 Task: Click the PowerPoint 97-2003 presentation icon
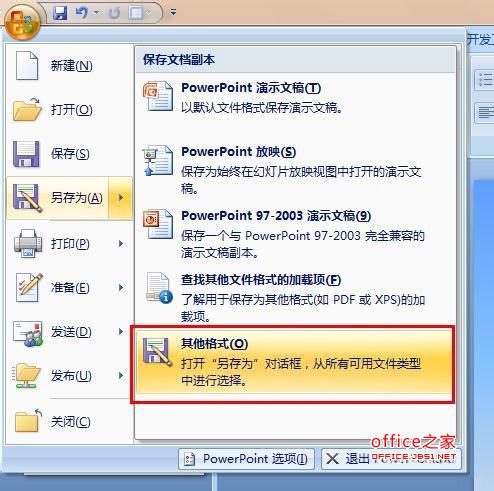point(158,224)
